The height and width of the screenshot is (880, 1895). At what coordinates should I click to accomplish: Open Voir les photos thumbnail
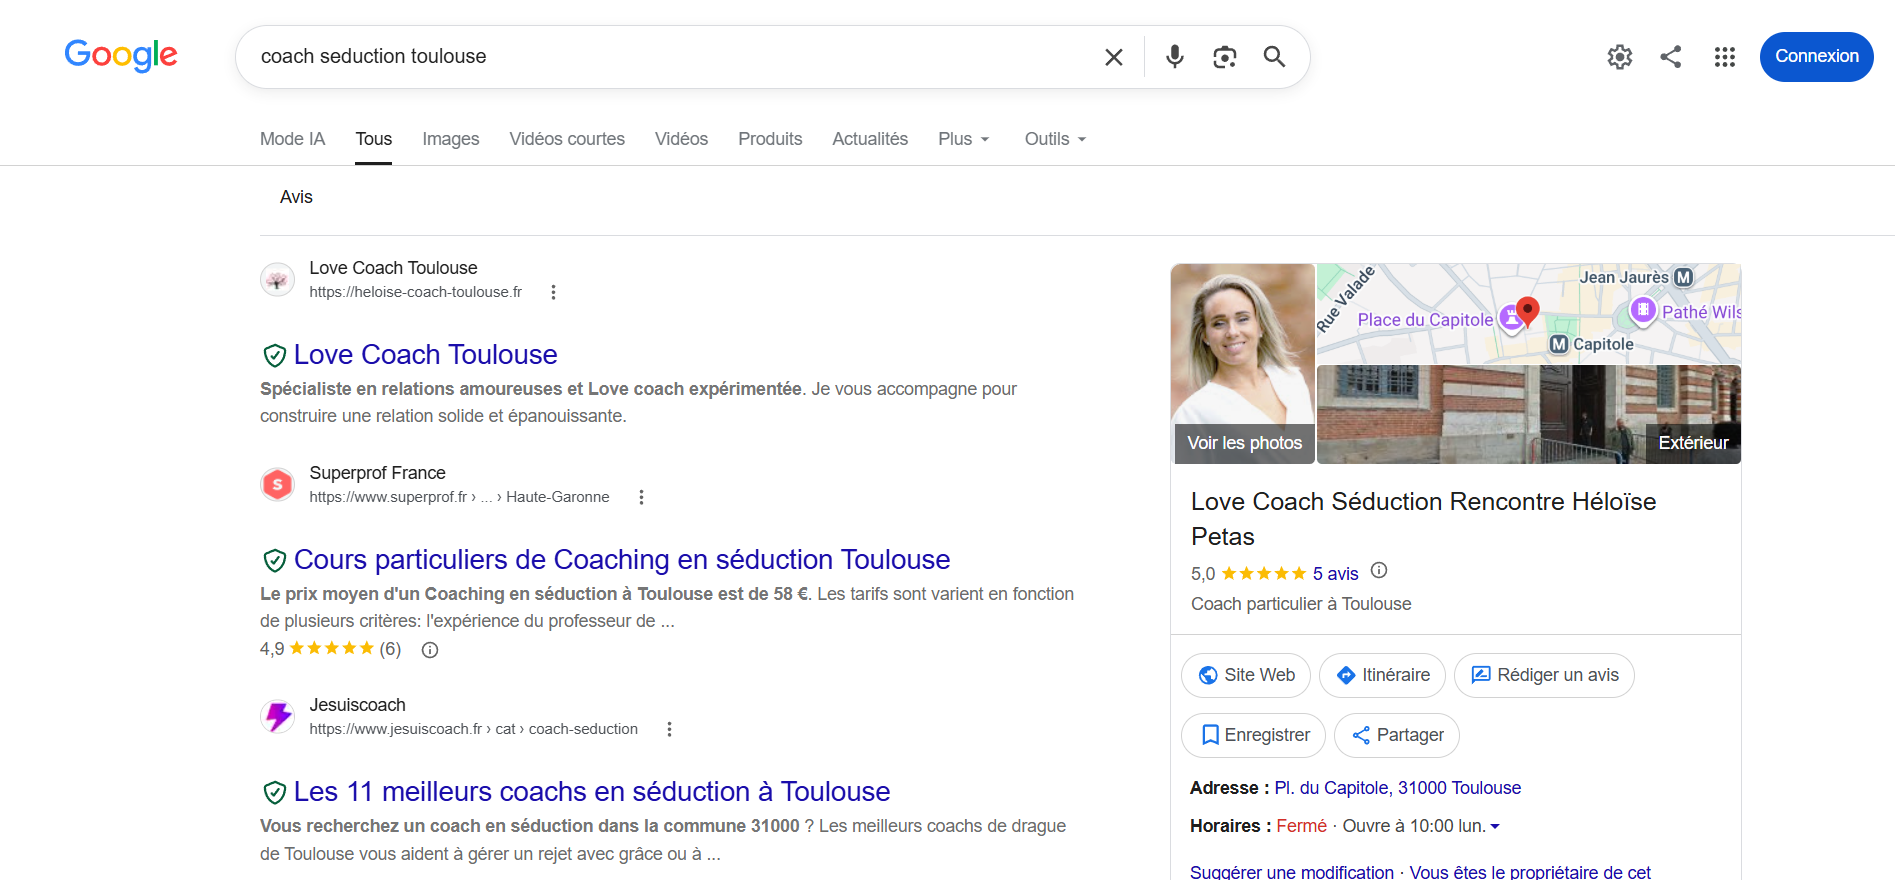tap(1243, 364)
